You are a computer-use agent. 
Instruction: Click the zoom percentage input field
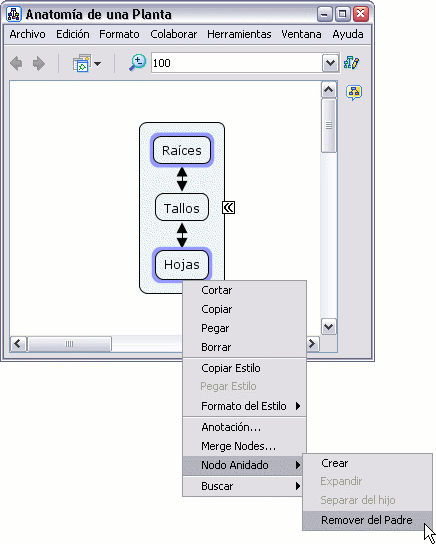237,63
